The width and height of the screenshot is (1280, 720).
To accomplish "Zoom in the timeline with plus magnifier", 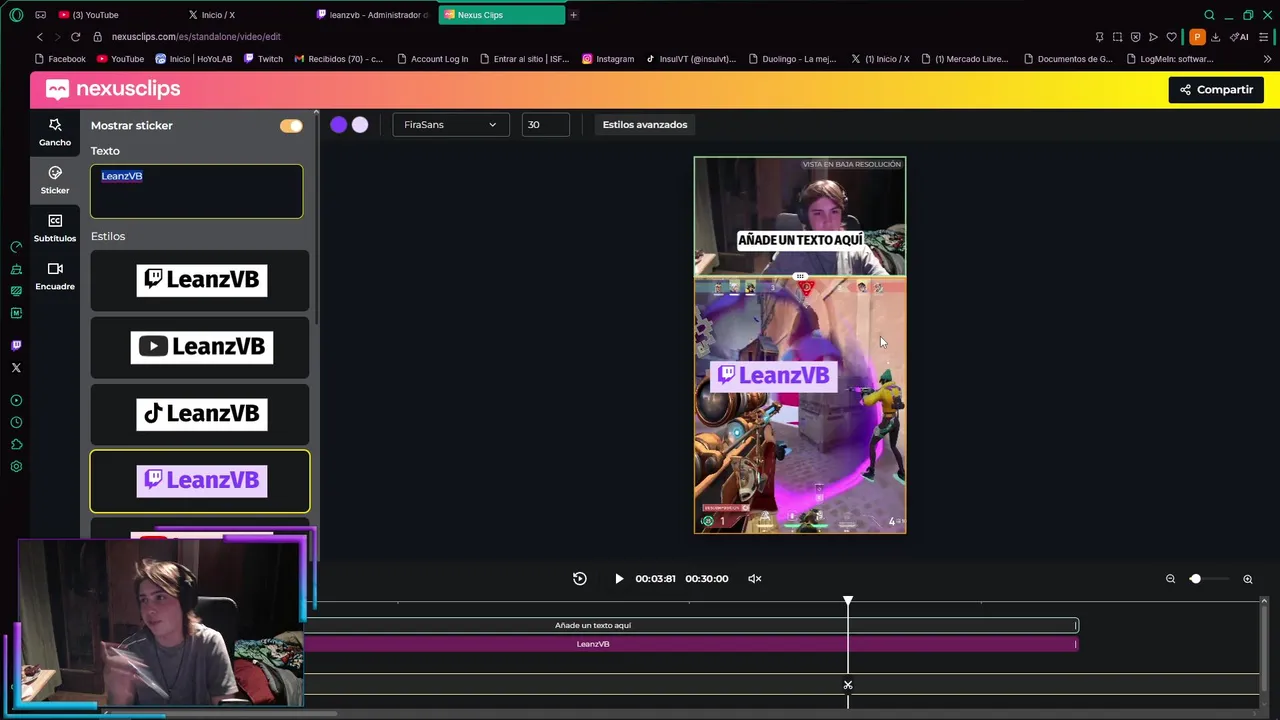I will click(1247, 579).
